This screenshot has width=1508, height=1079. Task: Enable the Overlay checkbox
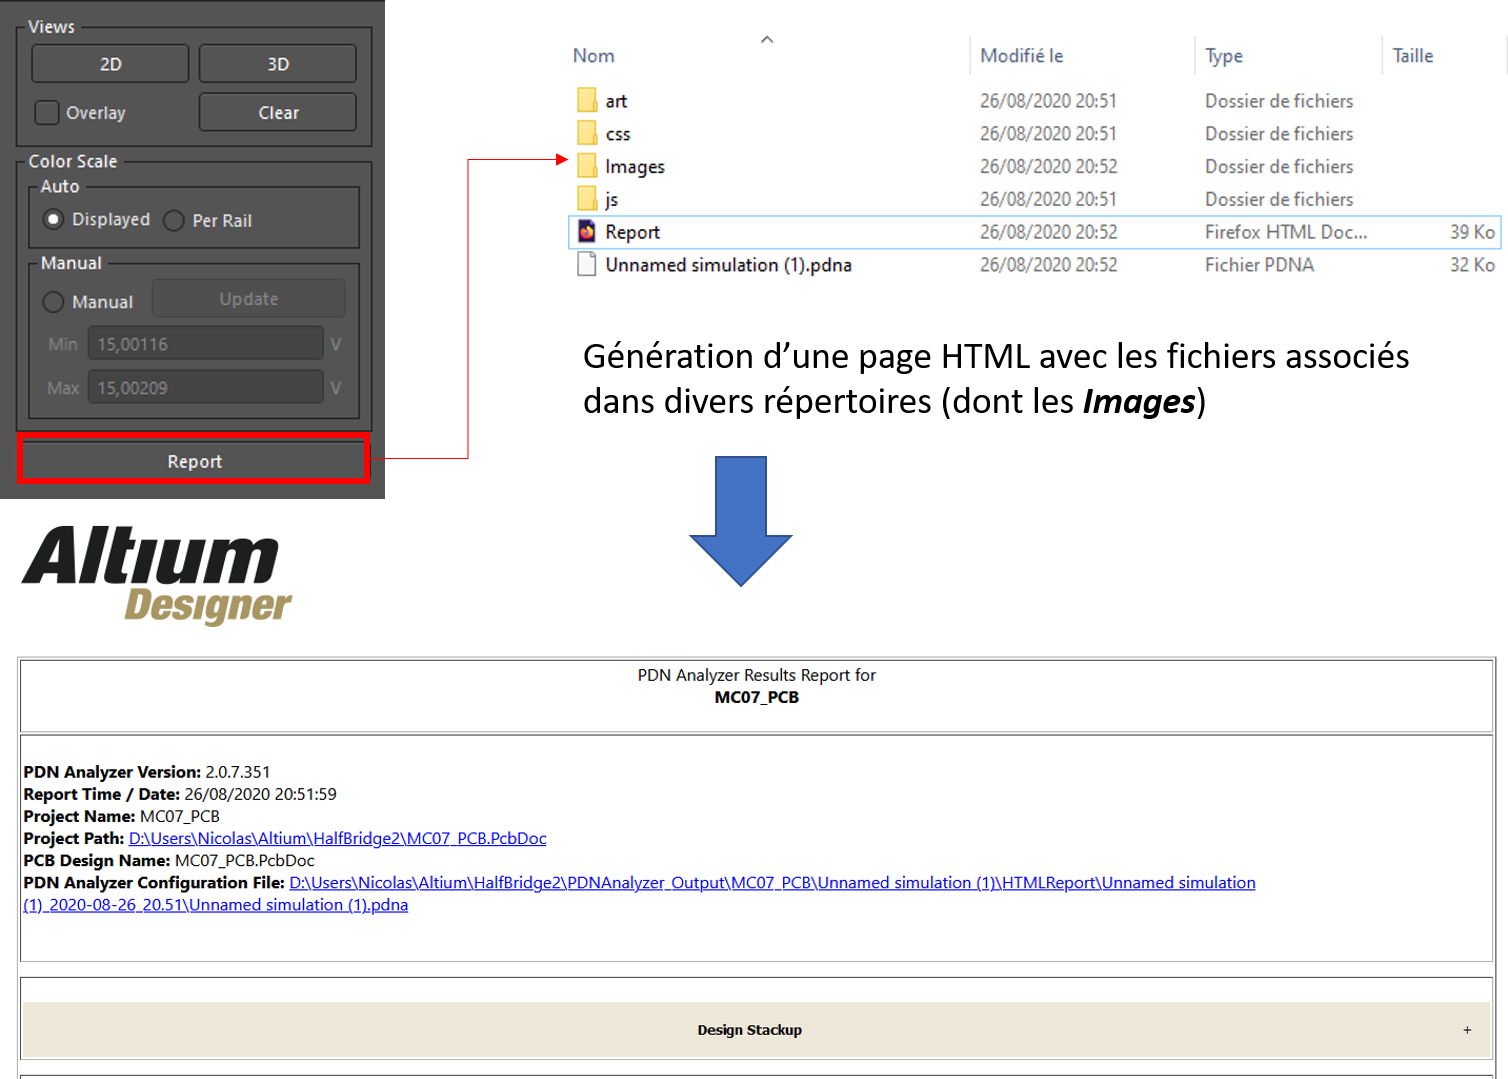pos(47,113)
